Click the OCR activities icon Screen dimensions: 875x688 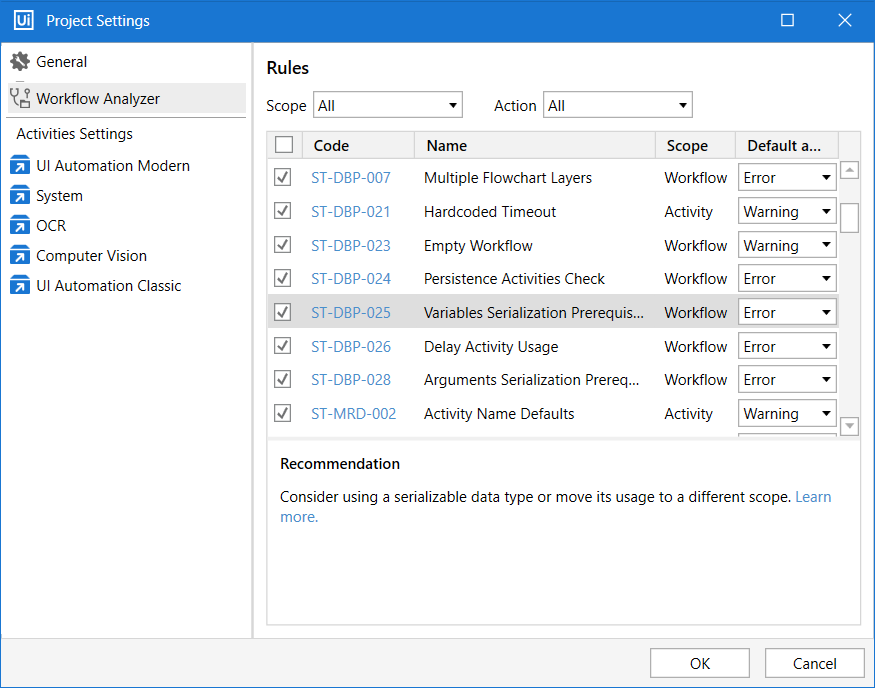(20, 226)
